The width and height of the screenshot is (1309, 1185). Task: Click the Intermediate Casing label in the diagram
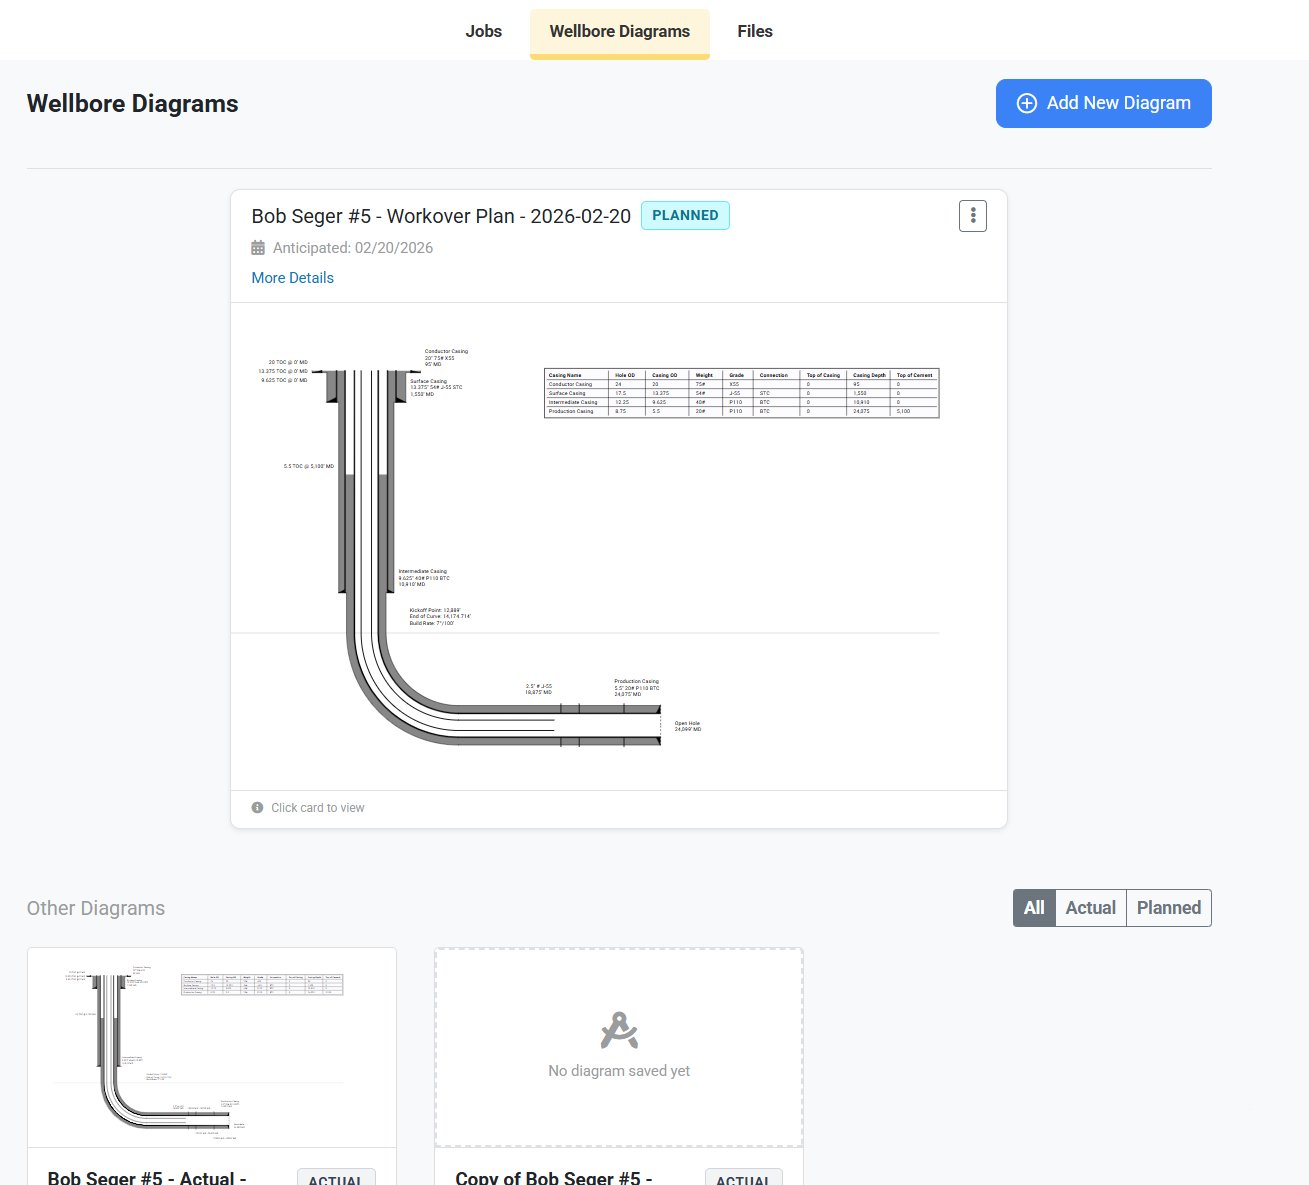(x=424, y=578)
